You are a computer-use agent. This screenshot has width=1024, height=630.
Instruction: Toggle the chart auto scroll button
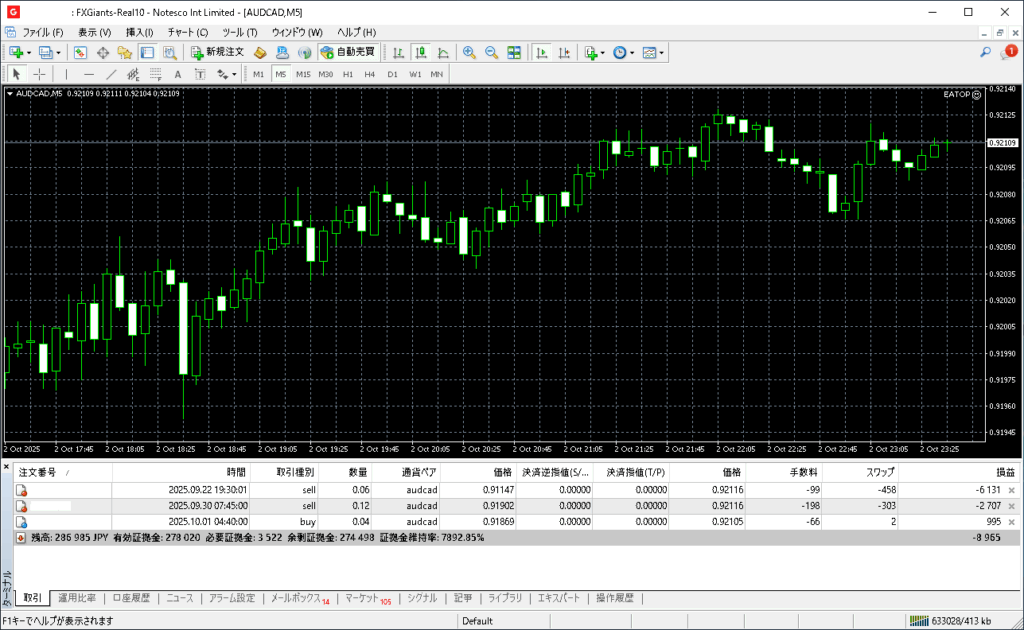click(542, 52)
